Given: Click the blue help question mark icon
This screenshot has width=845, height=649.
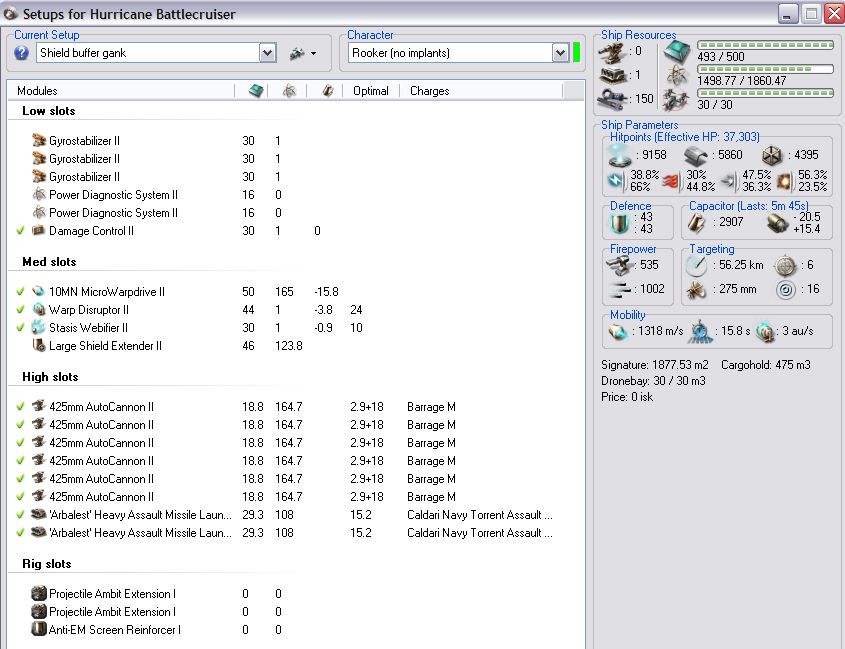Looking at the screenshot, I should click(22, 53).
